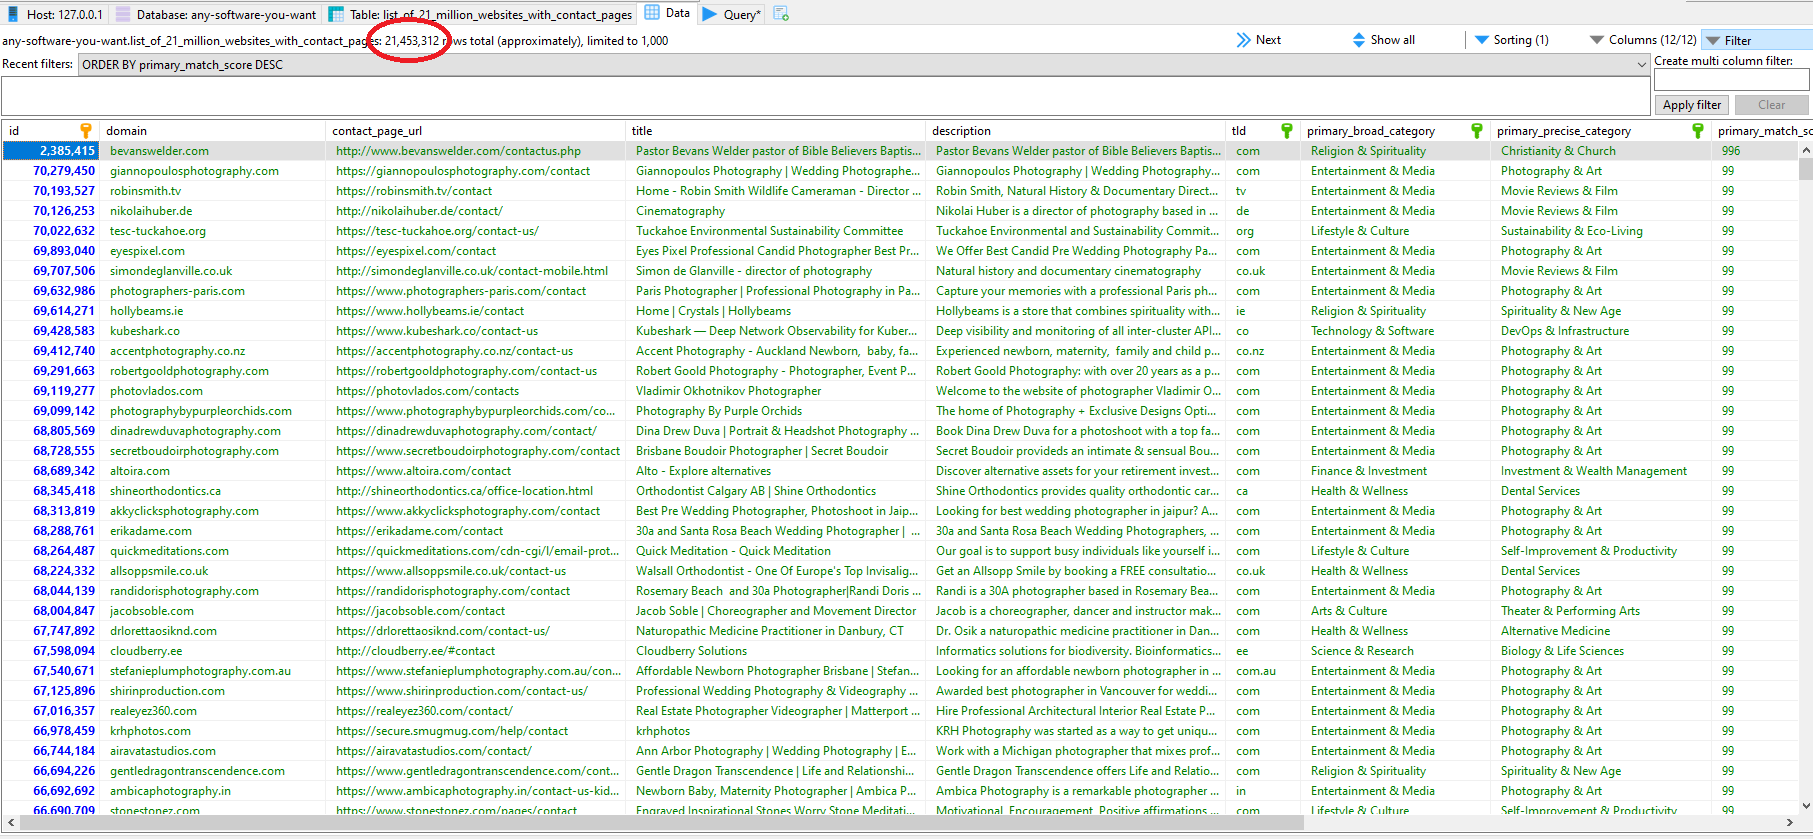Sort by the domain column header

pyautogui.click(x=212, y=131)
